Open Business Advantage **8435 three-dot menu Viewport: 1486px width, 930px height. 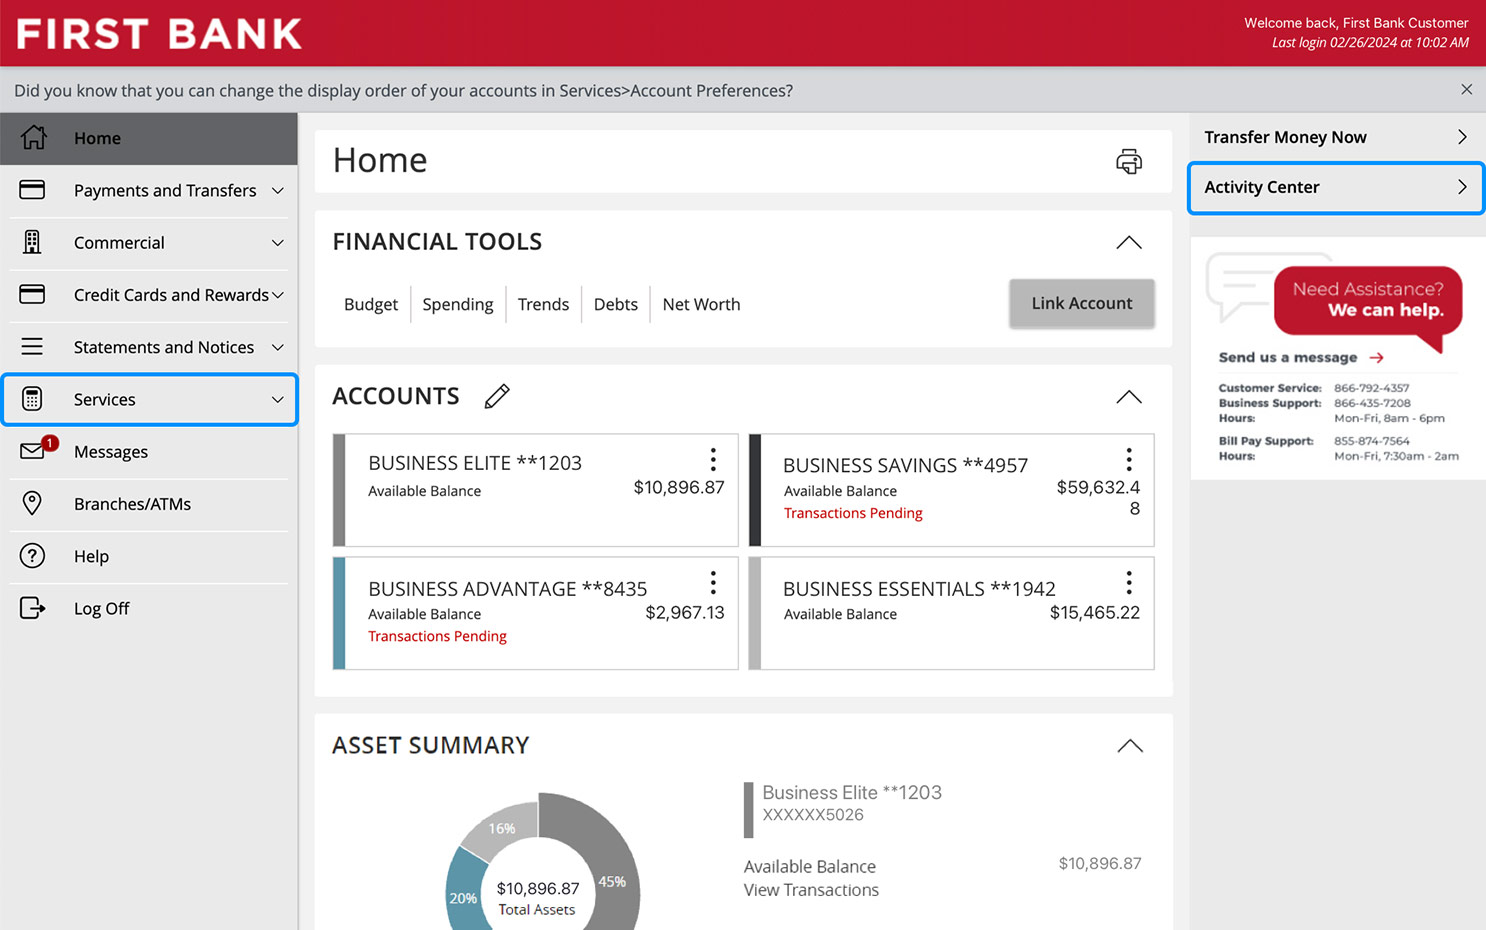coord(713,582)
